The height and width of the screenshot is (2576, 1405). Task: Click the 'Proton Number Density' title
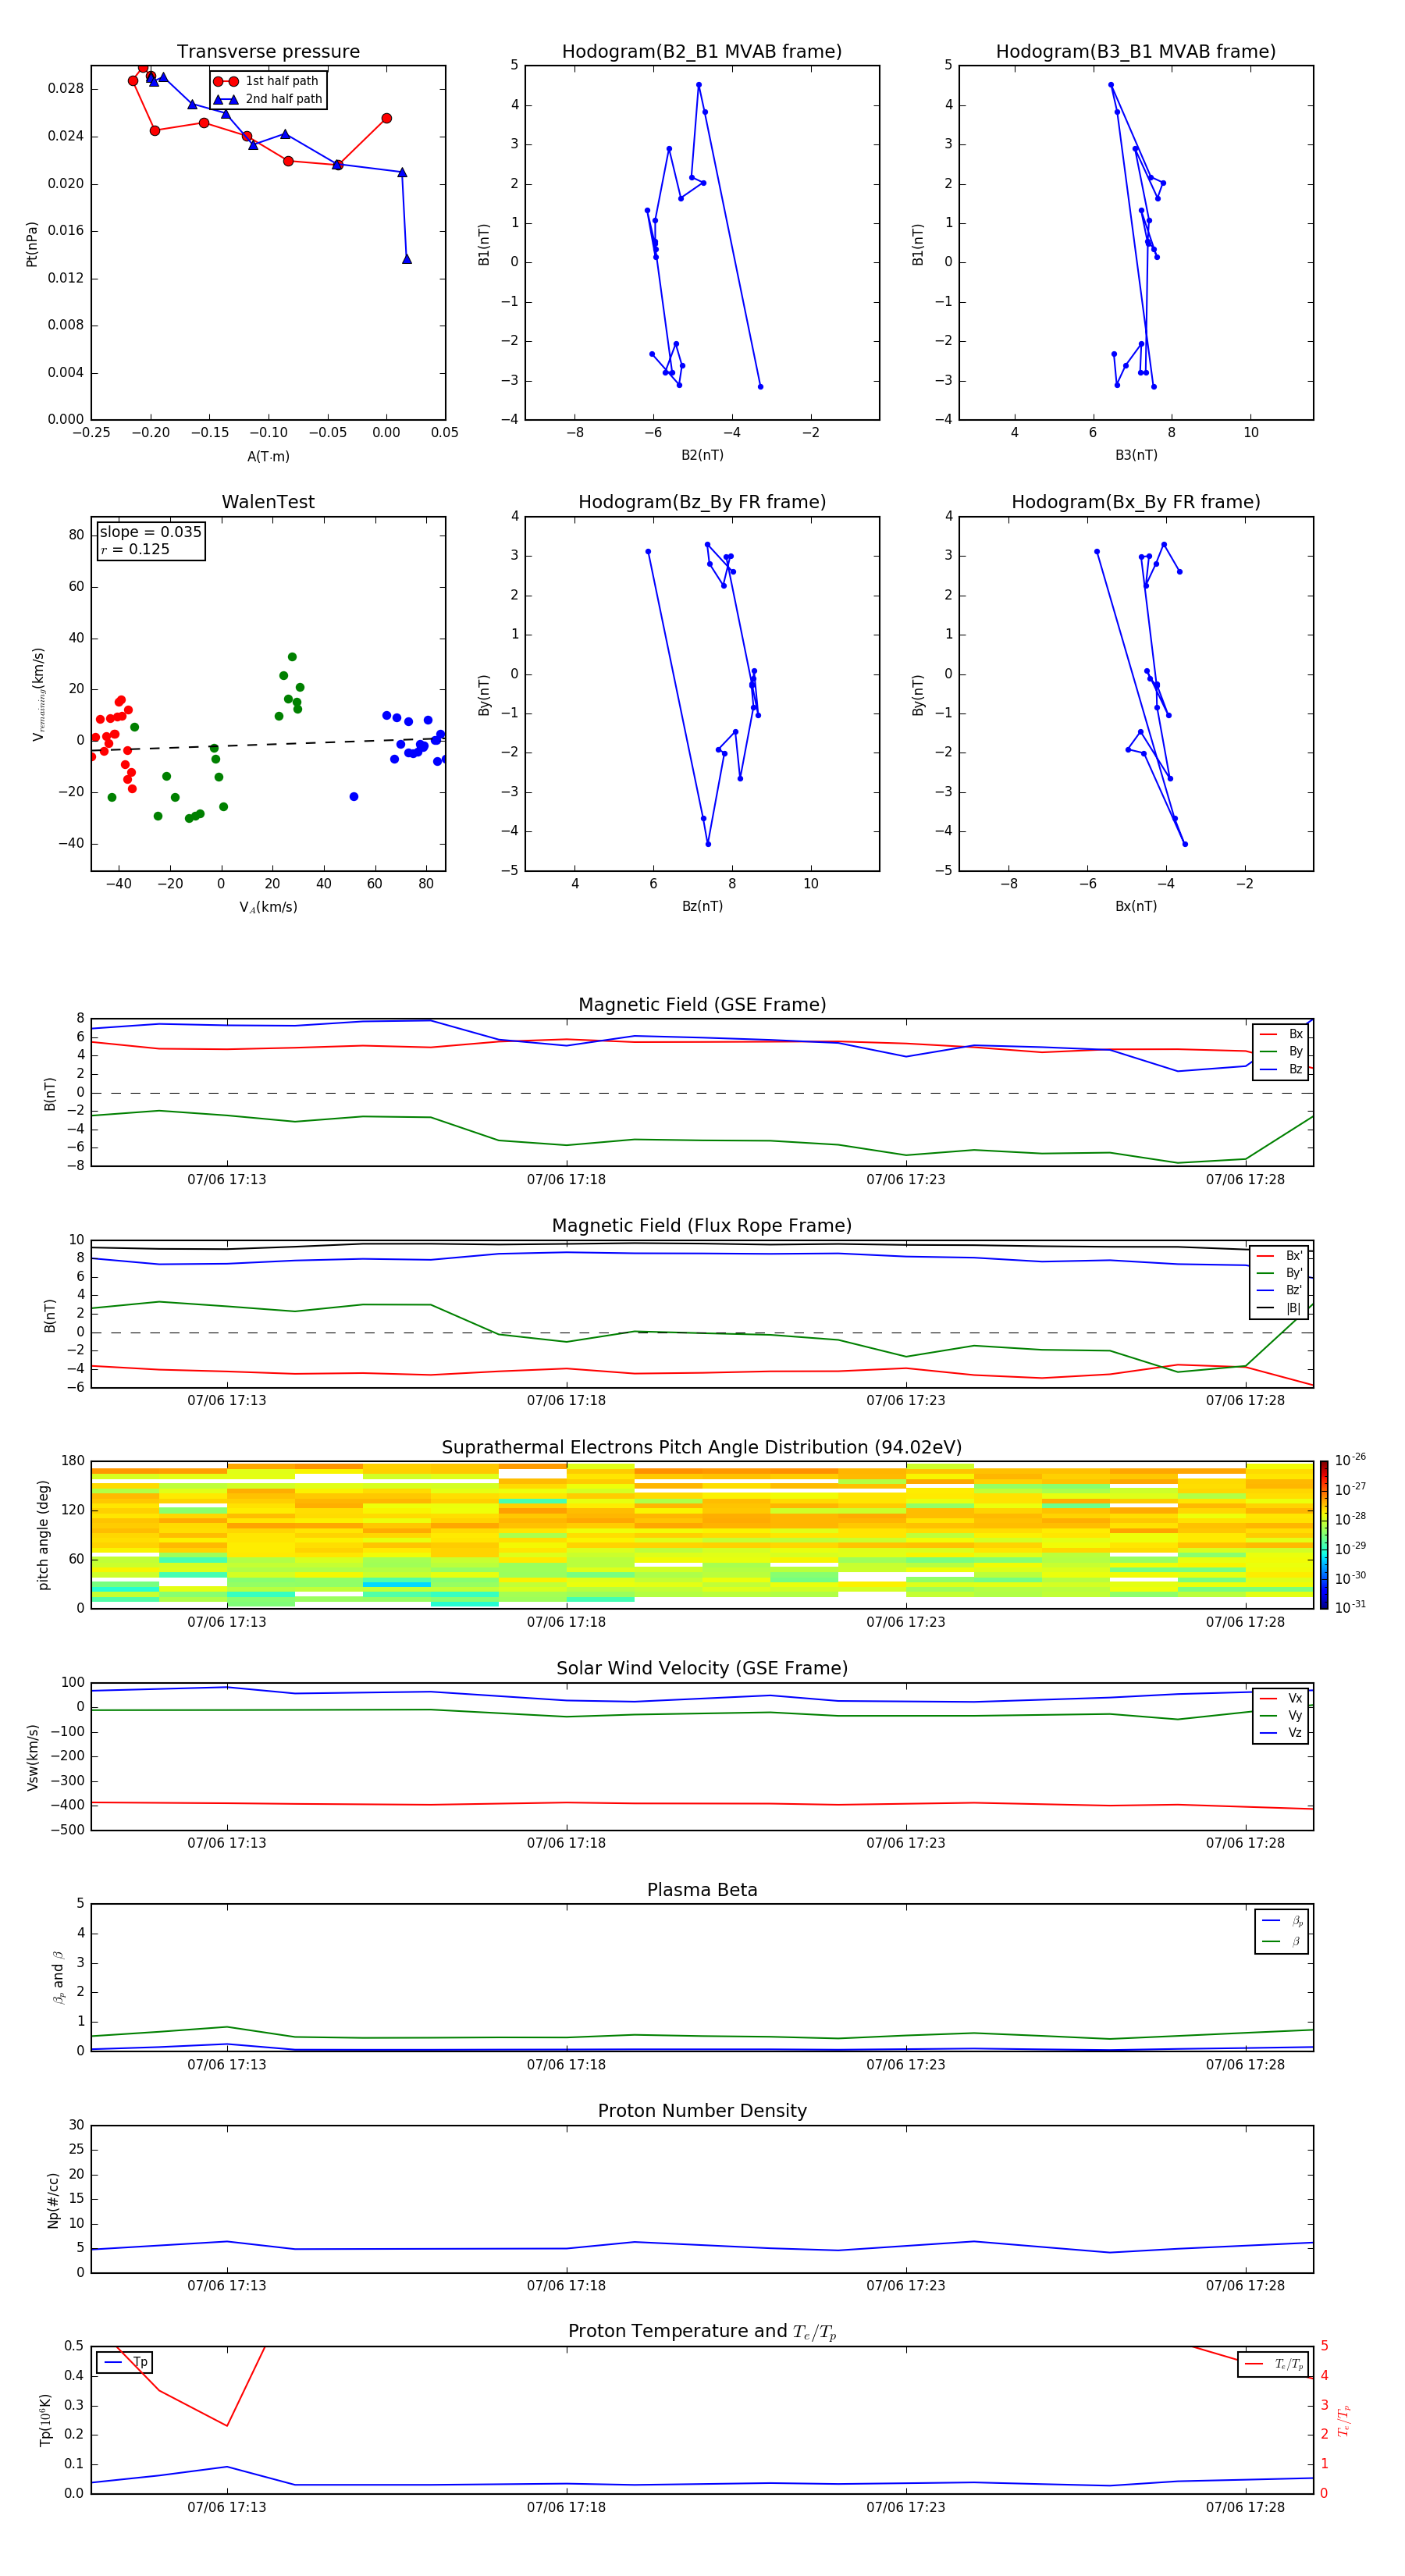pos(702,2111)
